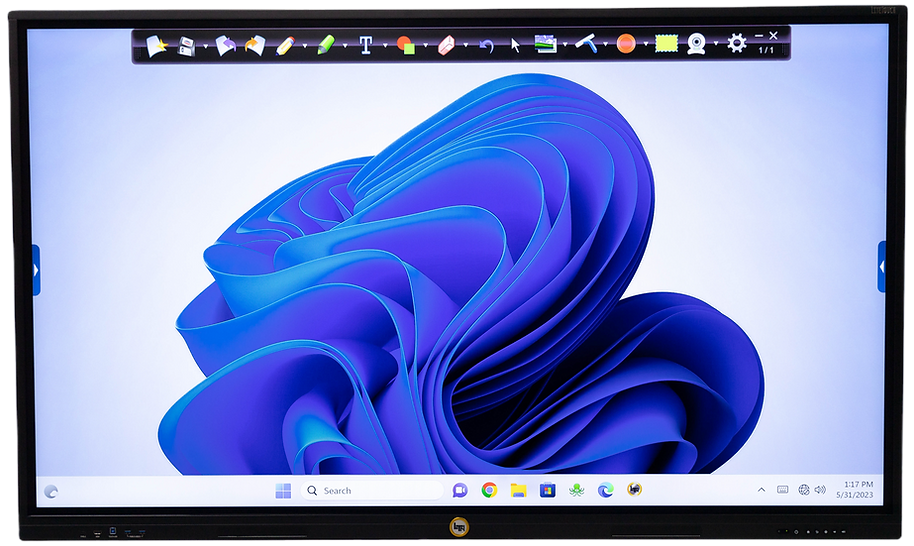Open the purple video chat taskbar app
Image resolution: width=914 pixels, height=546 pixels.
pyautogui.click(x=460, y=491)
